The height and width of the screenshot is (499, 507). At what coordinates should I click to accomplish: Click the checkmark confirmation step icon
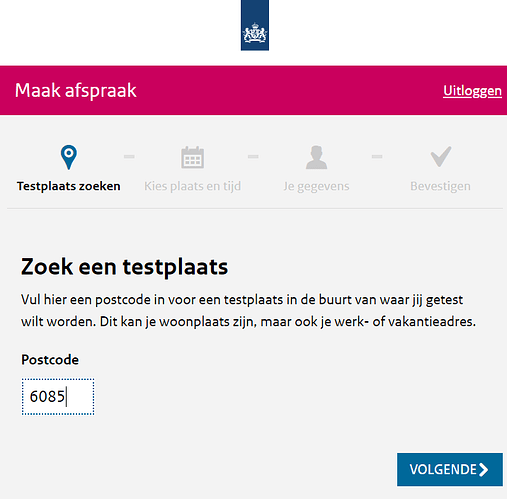point(441,157)
